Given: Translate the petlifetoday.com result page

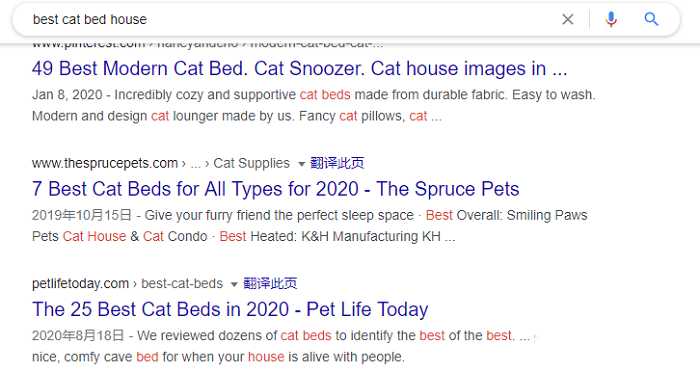Looking at the screenshot, I should pos(270,283).
